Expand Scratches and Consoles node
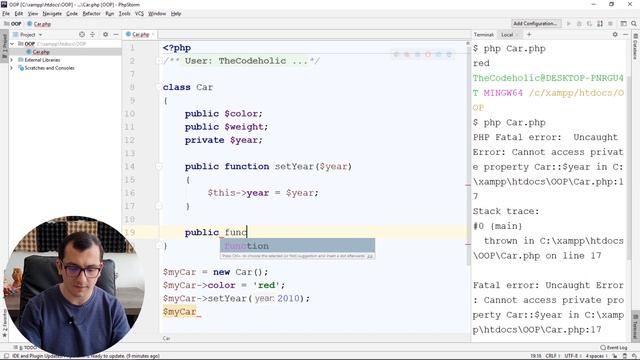640x360 pixels. 12,68
